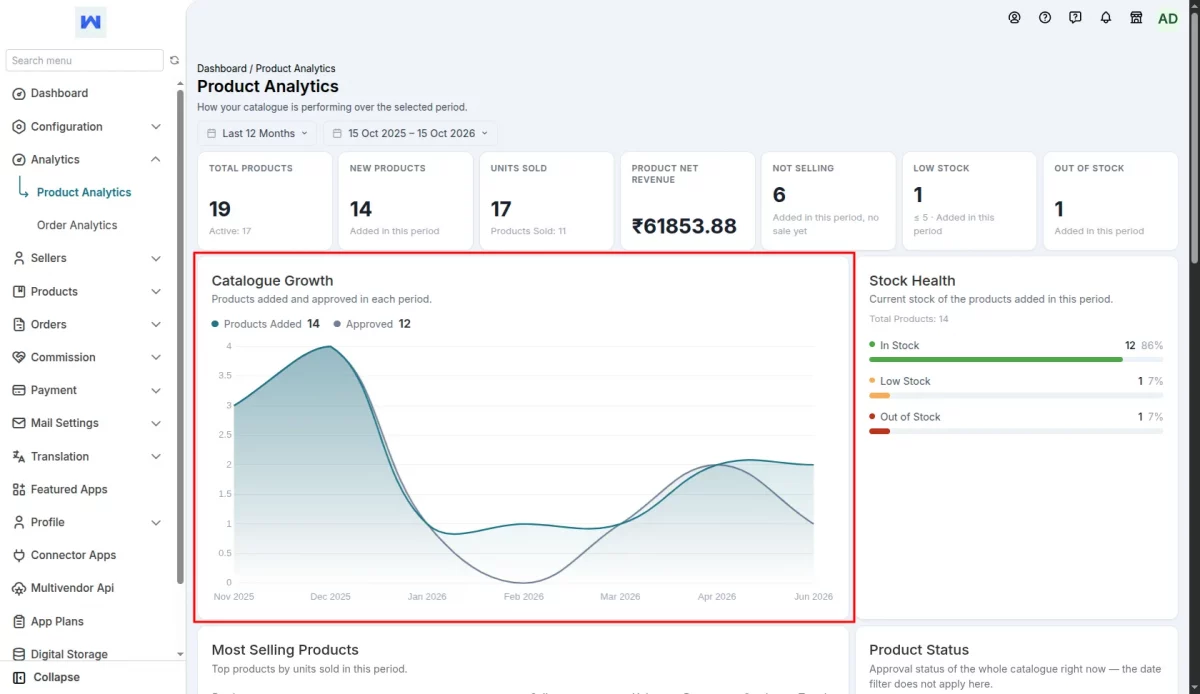Viewport: 1200px width, 694px height.
Task: Open the 15 Oct 2025 – 15 Oct 2026 date range picker
Action: [x=410, y=133]
